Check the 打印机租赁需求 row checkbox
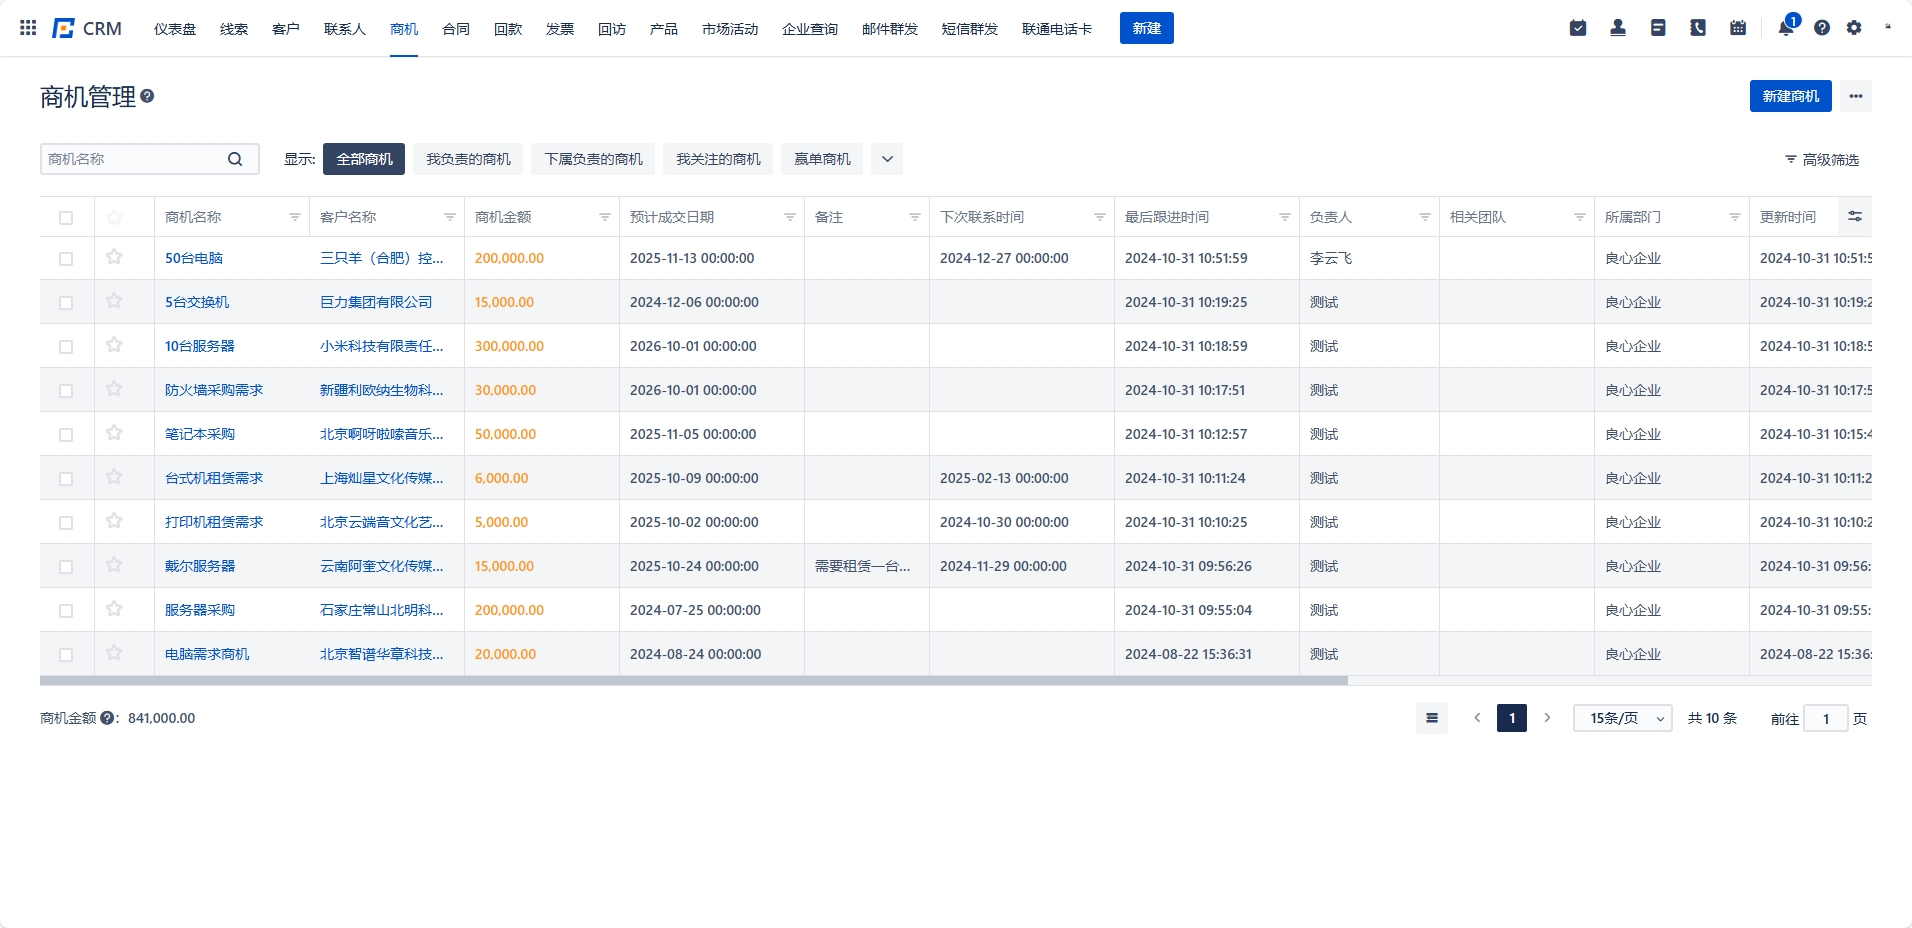The image size is (1912, 928). (x=66, y=523)
